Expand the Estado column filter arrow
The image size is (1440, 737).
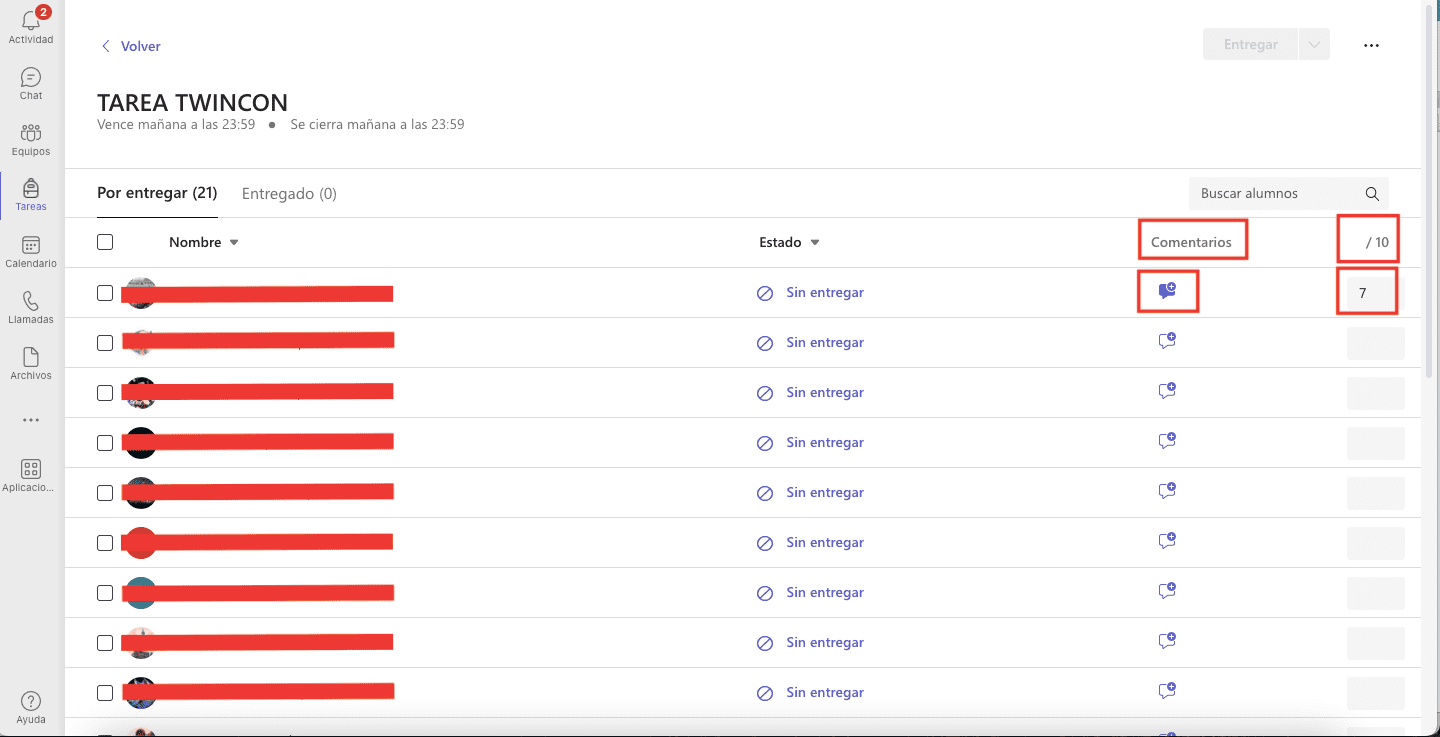[x=815, y=243]
